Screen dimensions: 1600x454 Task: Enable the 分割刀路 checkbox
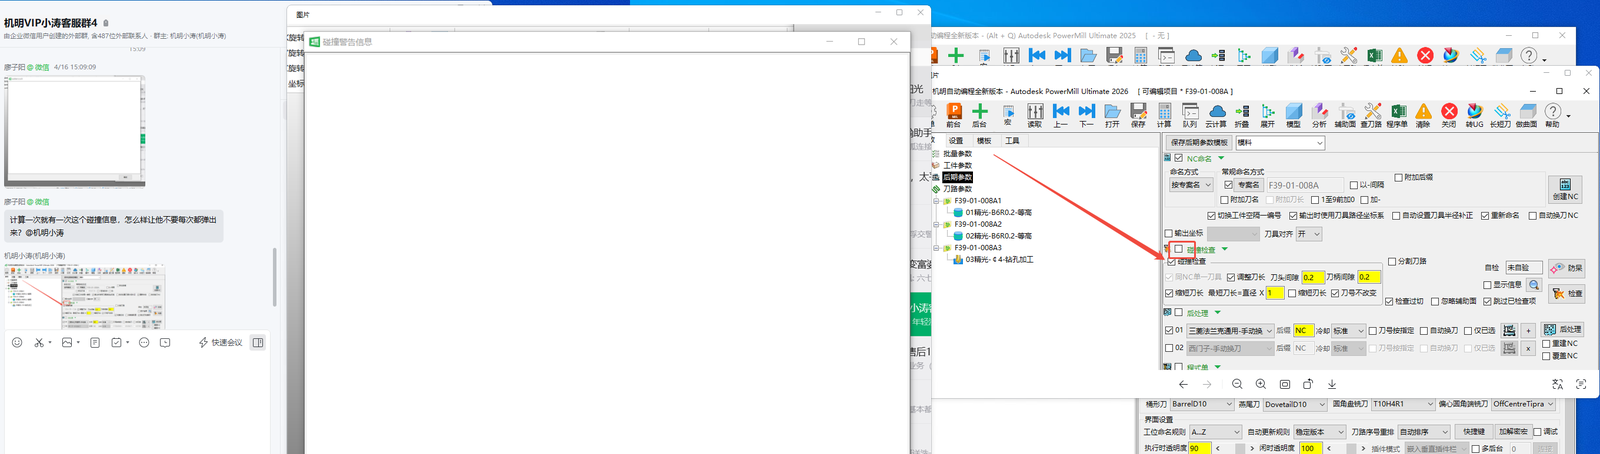coord(1393,261)
